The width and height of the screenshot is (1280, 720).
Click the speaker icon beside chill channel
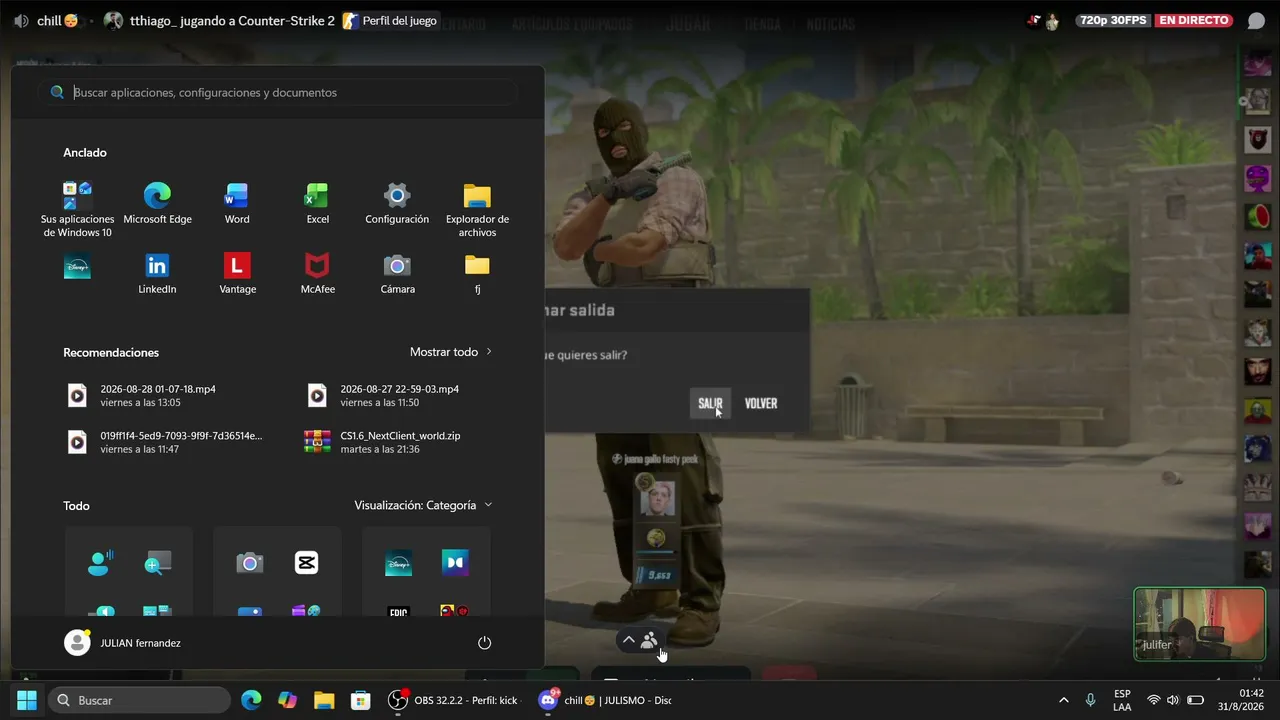coord(21,21)
